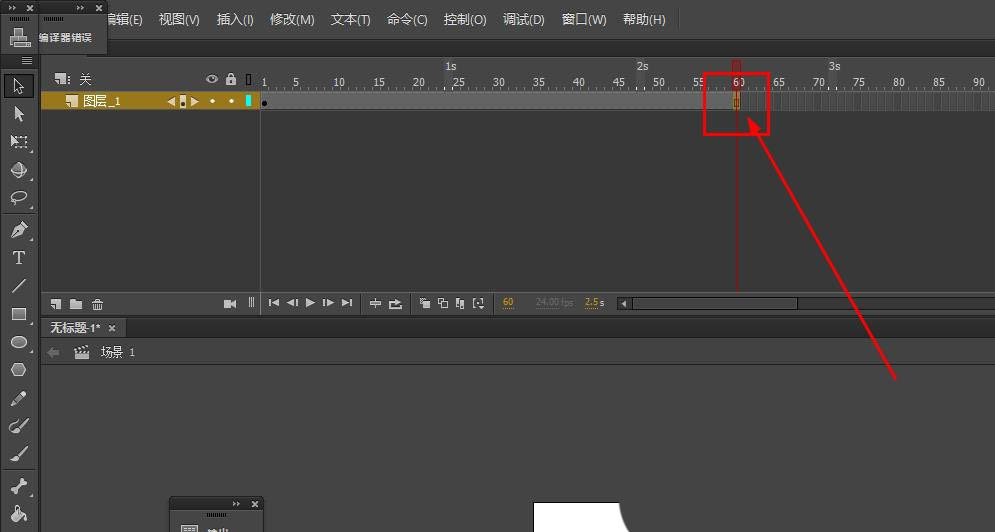Select the Pen tool
995x532 pixels.
point(18,229)
